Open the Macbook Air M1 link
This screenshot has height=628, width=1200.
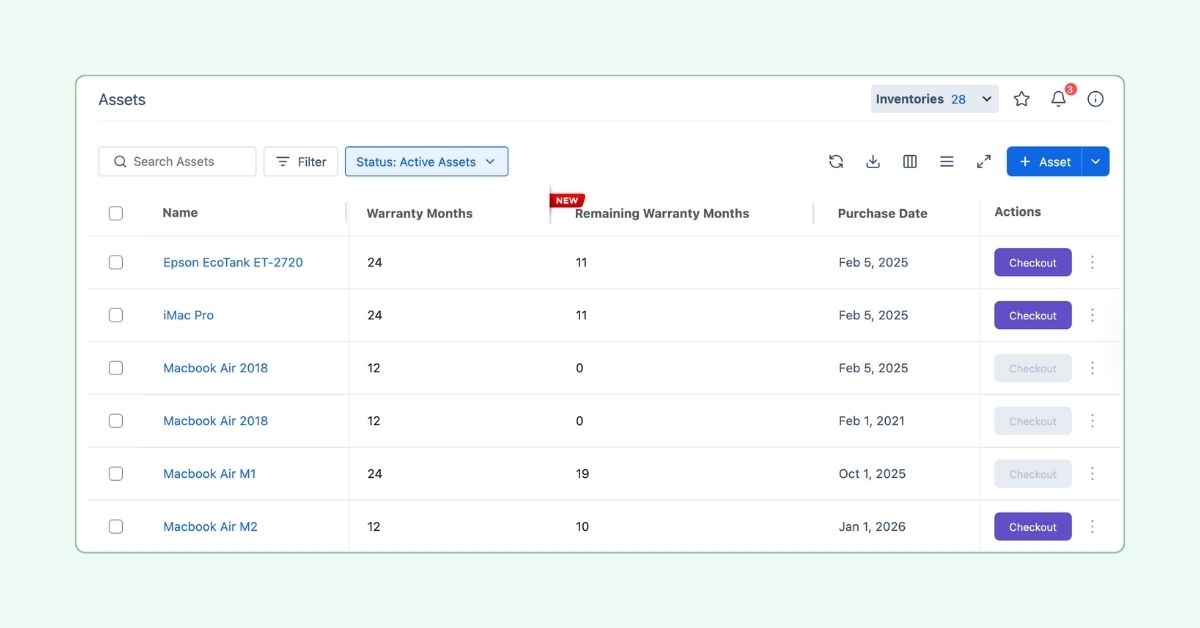coord(209,474)
